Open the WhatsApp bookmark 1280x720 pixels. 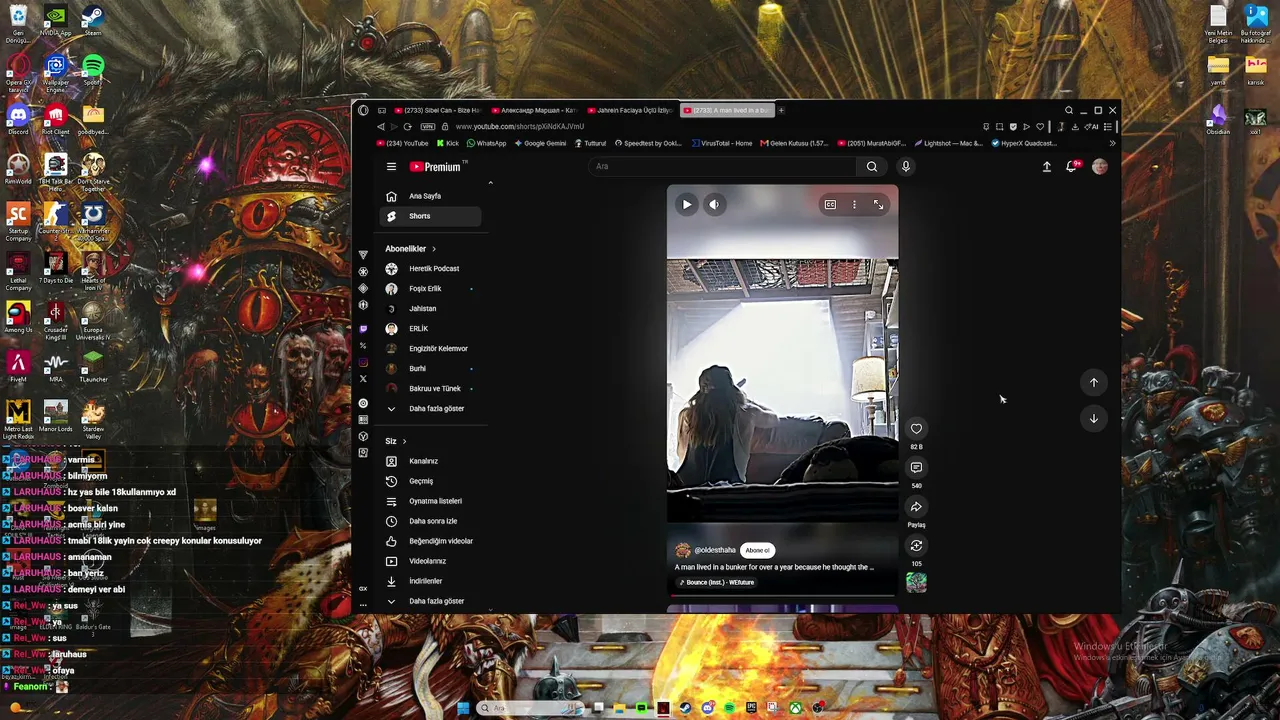tap(486, 143)
